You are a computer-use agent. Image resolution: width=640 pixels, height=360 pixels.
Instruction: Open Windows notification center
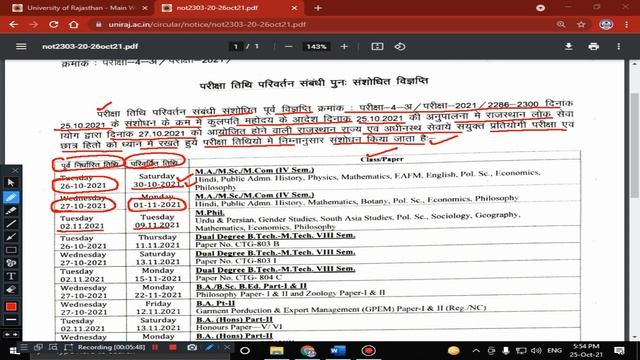click(619, 351)
